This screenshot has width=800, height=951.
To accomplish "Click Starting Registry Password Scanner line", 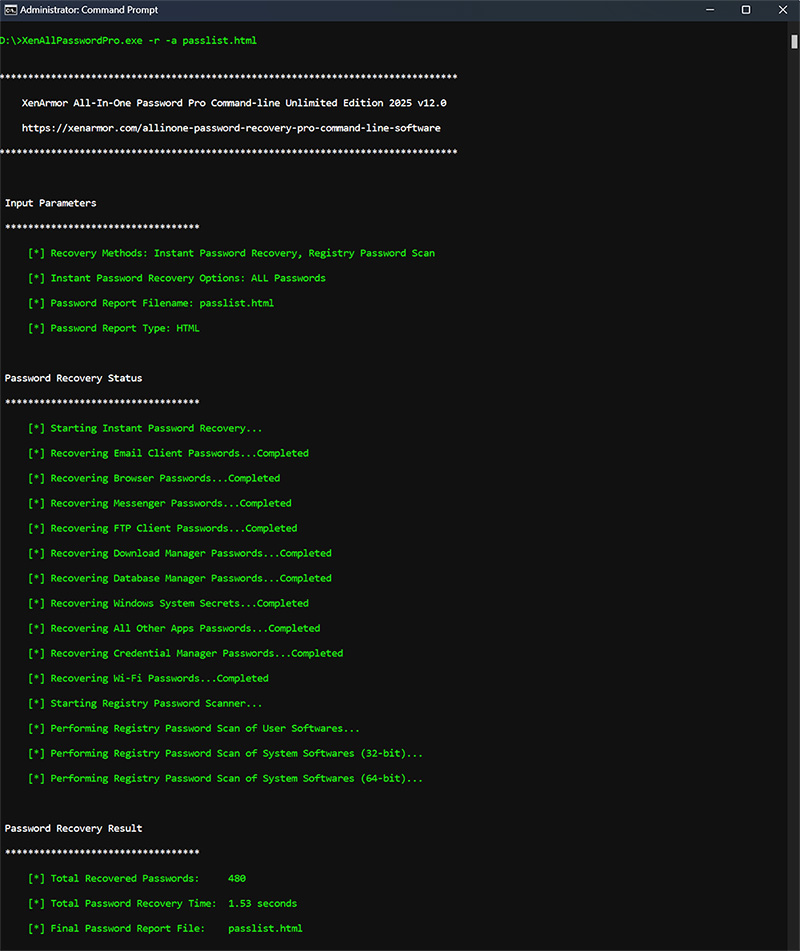I will click(x=145, y=704).
